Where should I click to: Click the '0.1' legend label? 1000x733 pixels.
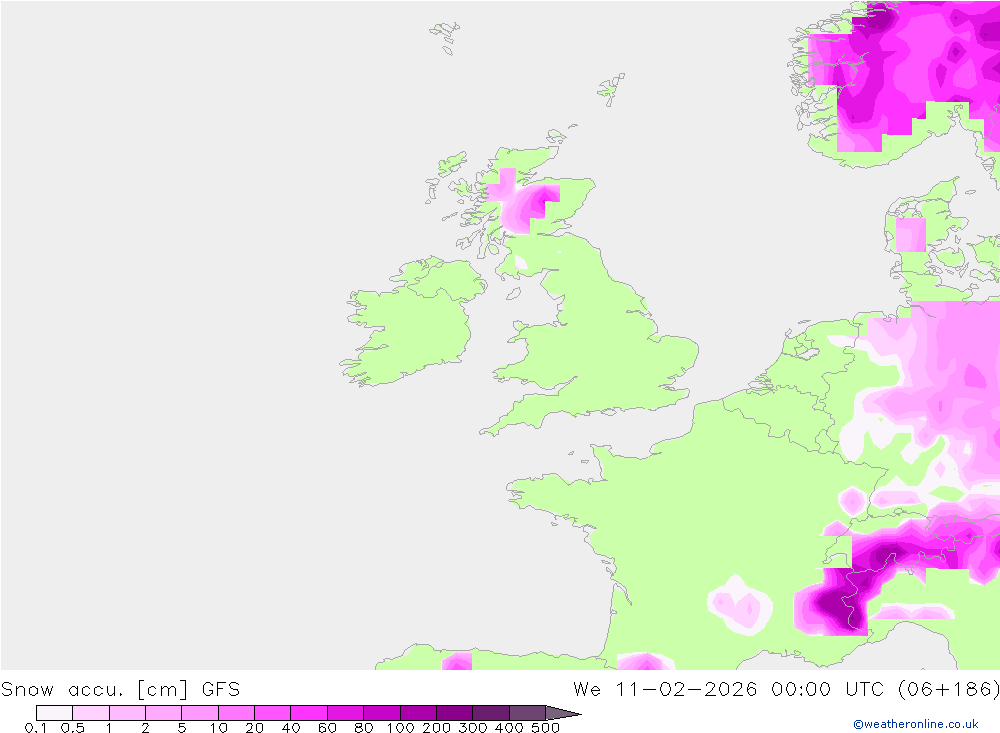point(36,727)
